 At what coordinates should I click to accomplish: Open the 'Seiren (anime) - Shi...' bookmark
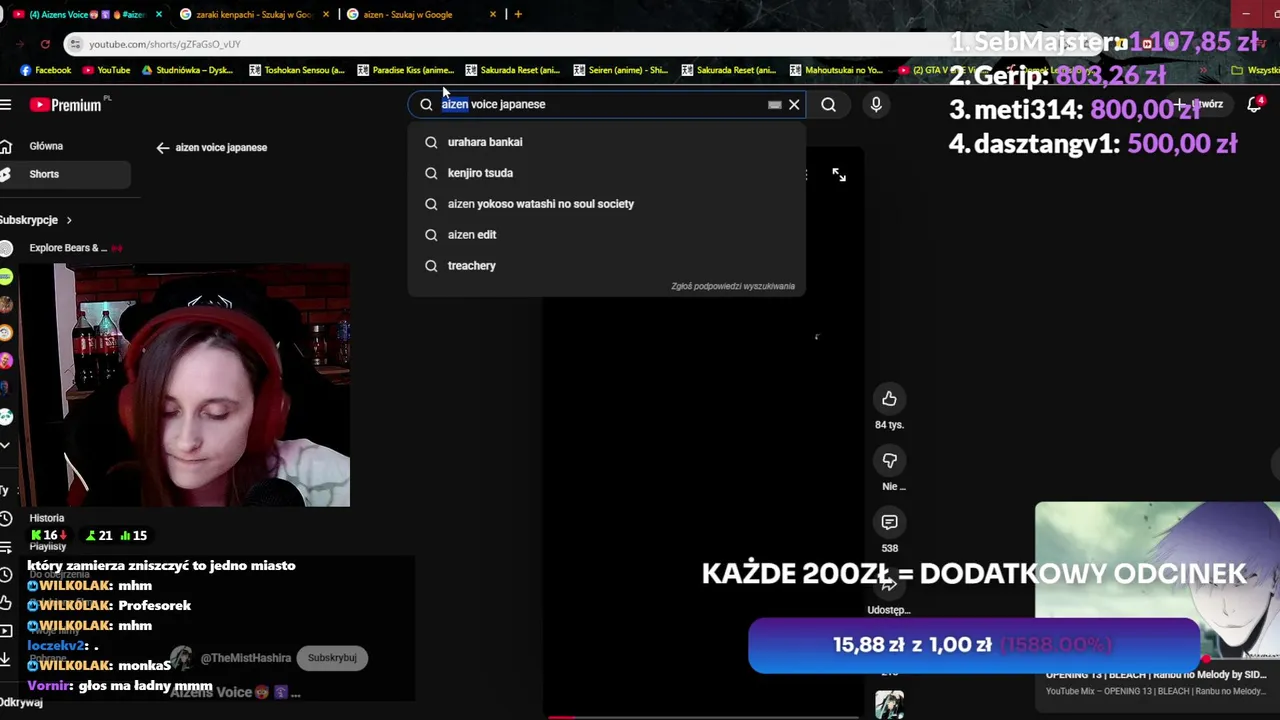coord(620,70)
